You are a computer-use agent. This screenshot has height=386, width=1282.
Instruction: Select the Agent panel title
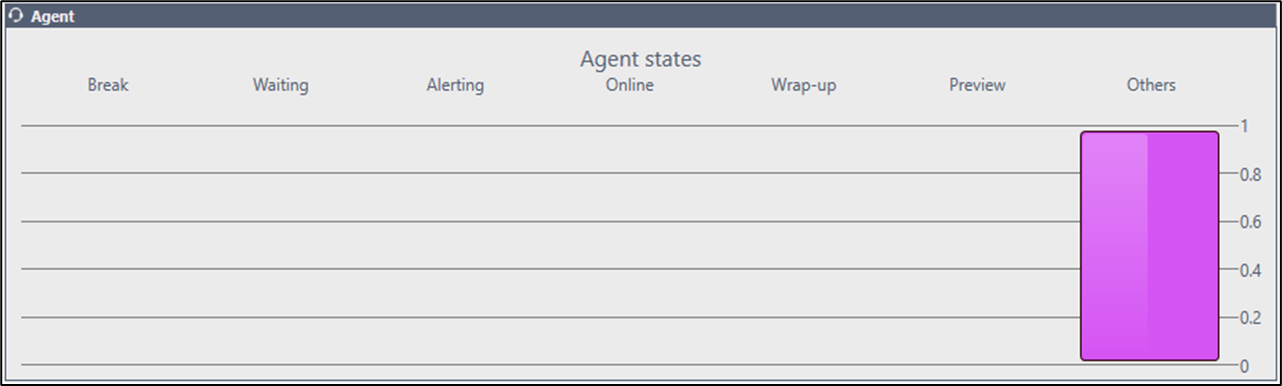(x=52, y=17)
